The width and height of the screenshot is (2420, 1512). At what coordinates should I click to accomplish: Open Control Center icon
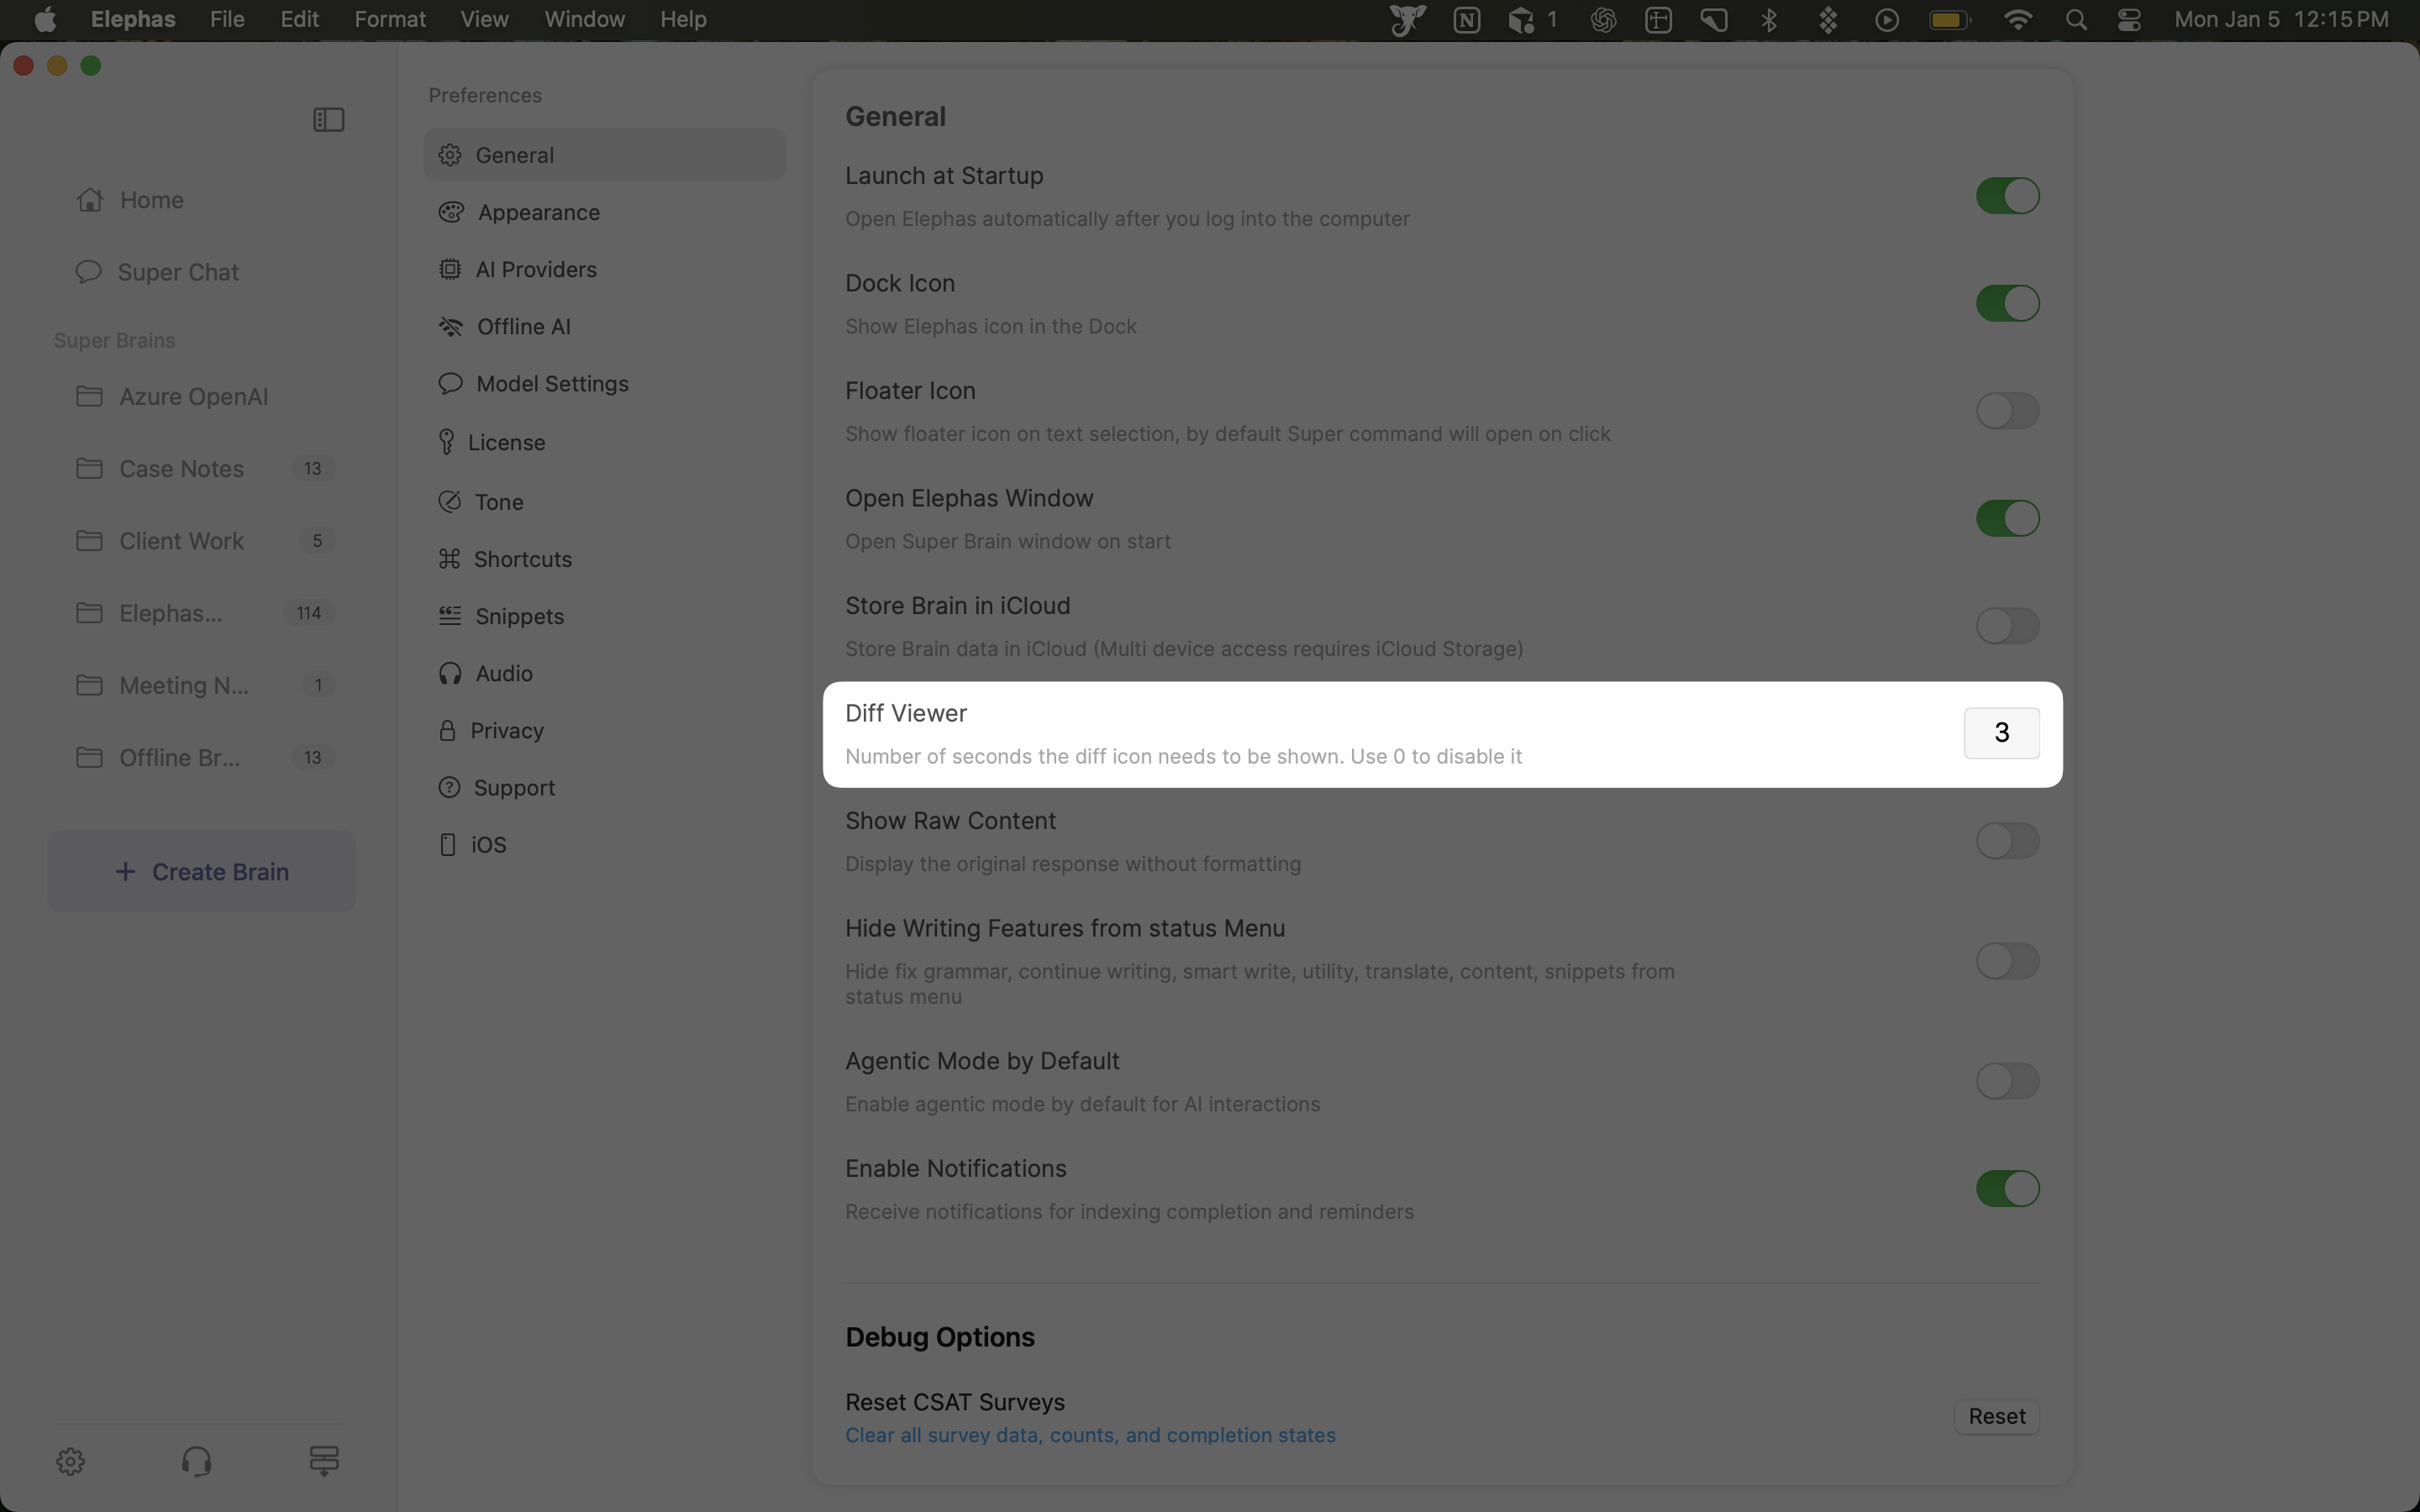2129,20
